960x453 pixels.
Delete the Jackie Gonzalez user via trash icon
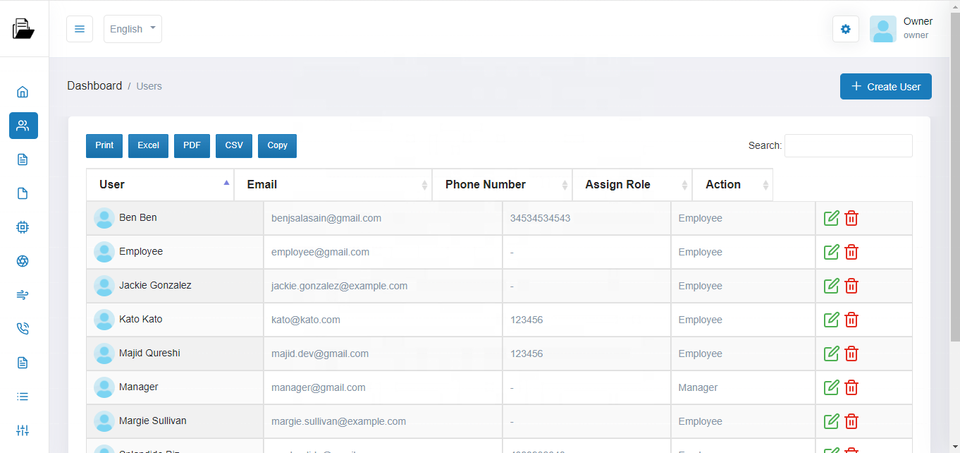[852, 286]
